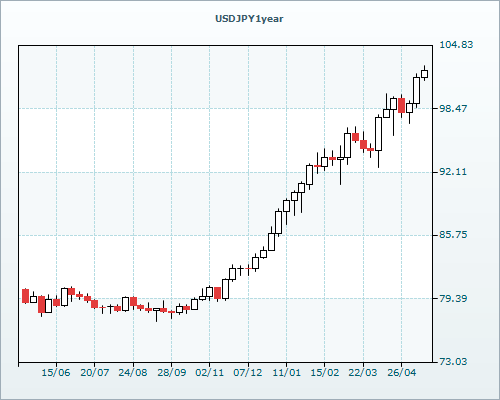Select the 22/03 date label

click(x=363, y=372)
